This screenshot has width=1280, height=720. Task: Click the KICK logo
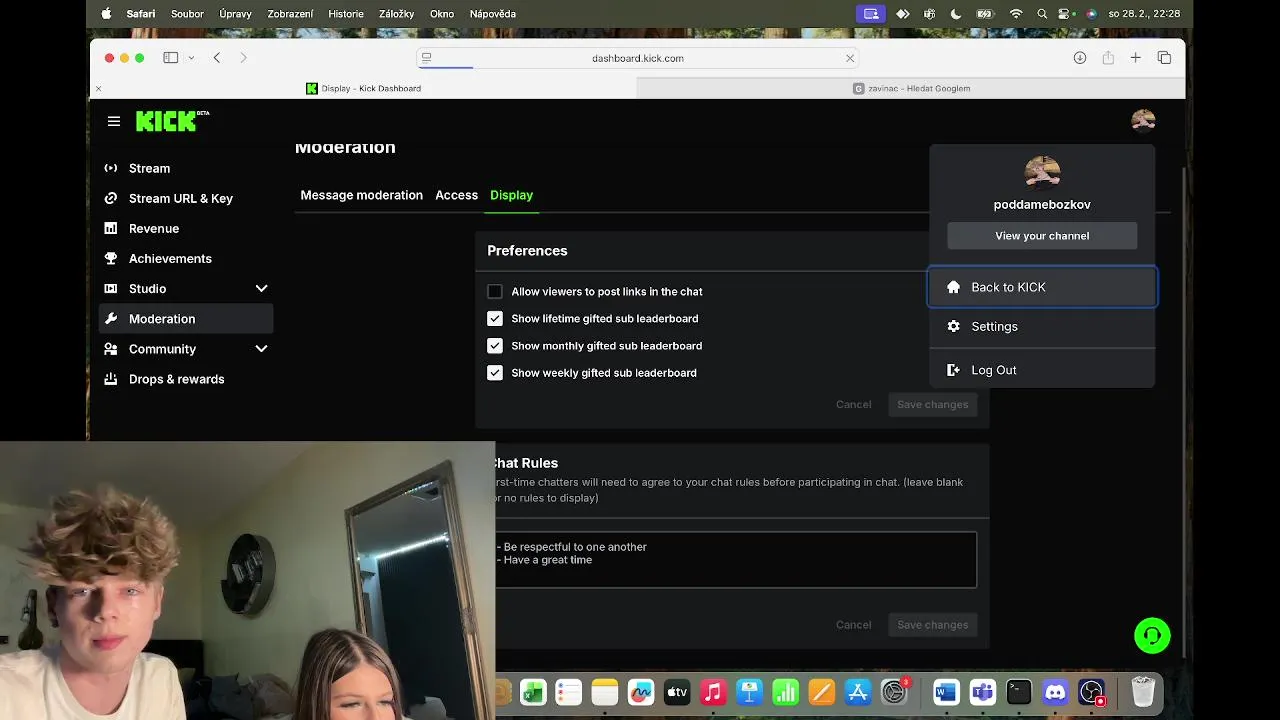point(172,121)
